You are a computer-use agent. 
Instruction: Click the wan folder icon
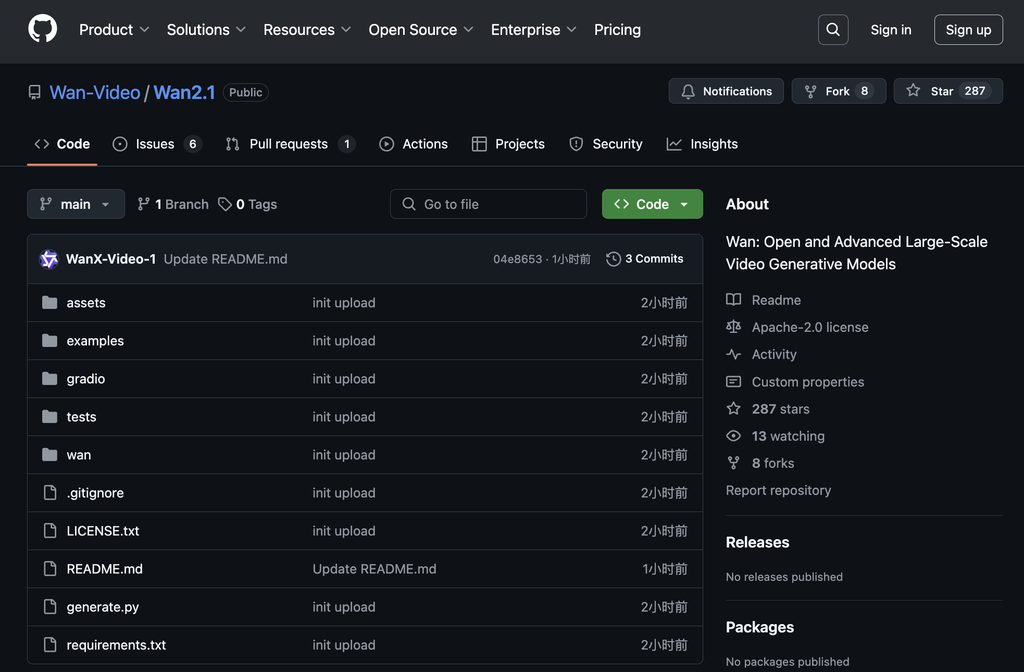coord(50,455)
